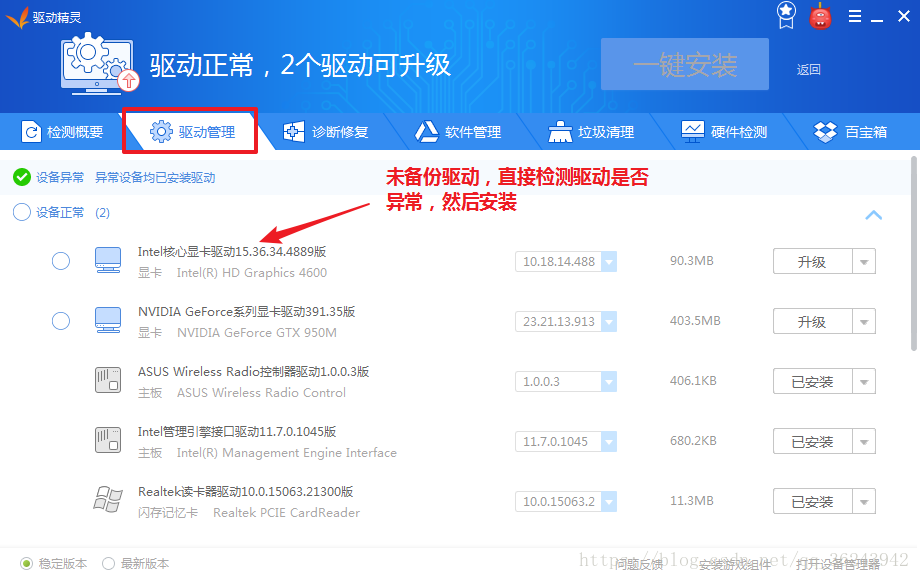The width and height of the screenshot is (920, 580).
Task: Open the 垃圾清理 tab
Action: pos(591,132)
